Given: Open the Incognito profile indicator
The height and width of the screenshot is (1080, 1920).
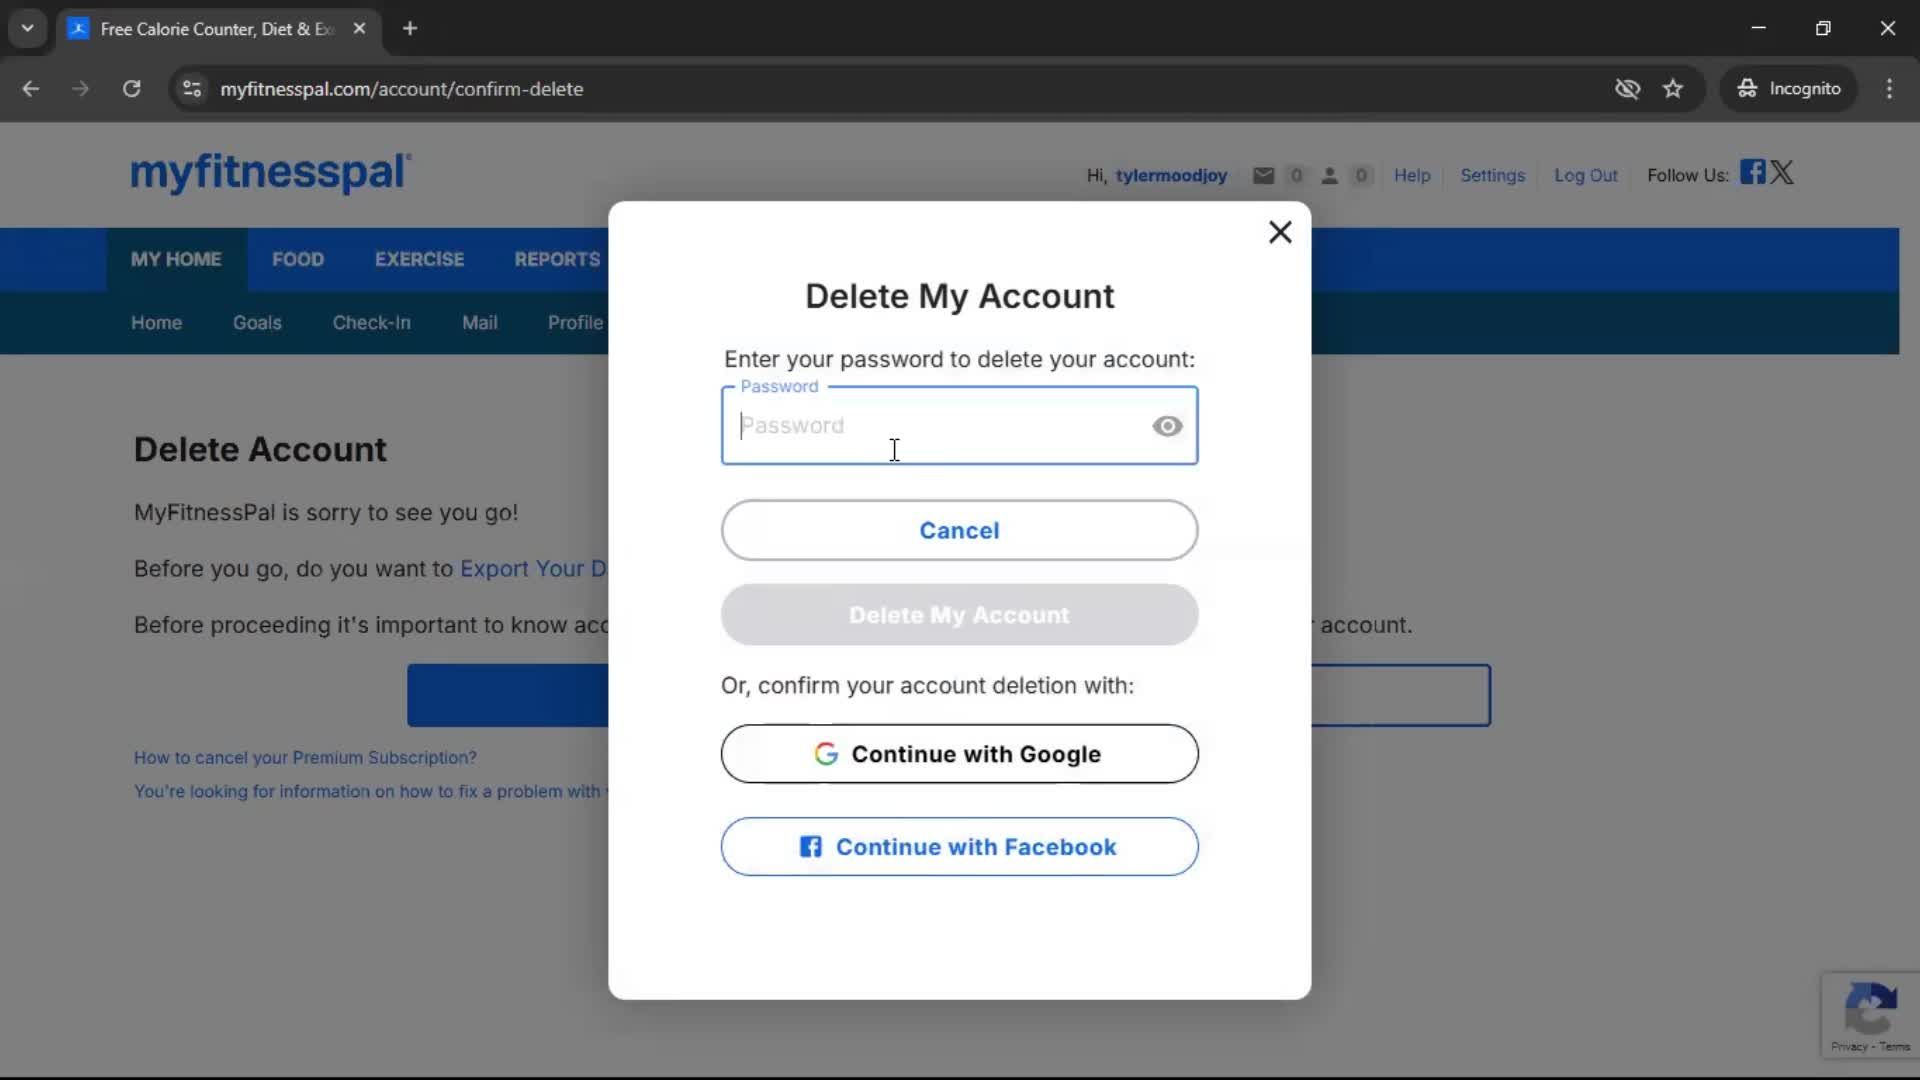Looking at the screenshot, I should point(1788,89).
